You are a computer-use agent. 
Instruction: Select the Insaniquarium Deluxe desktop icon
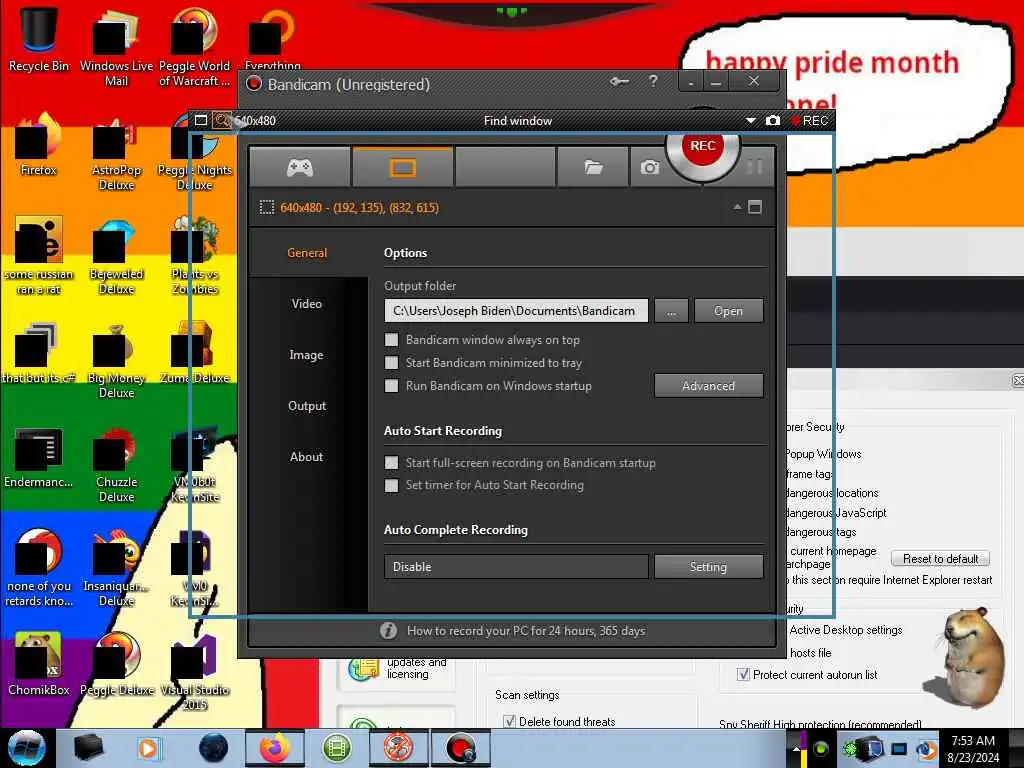tap(116, 568)
